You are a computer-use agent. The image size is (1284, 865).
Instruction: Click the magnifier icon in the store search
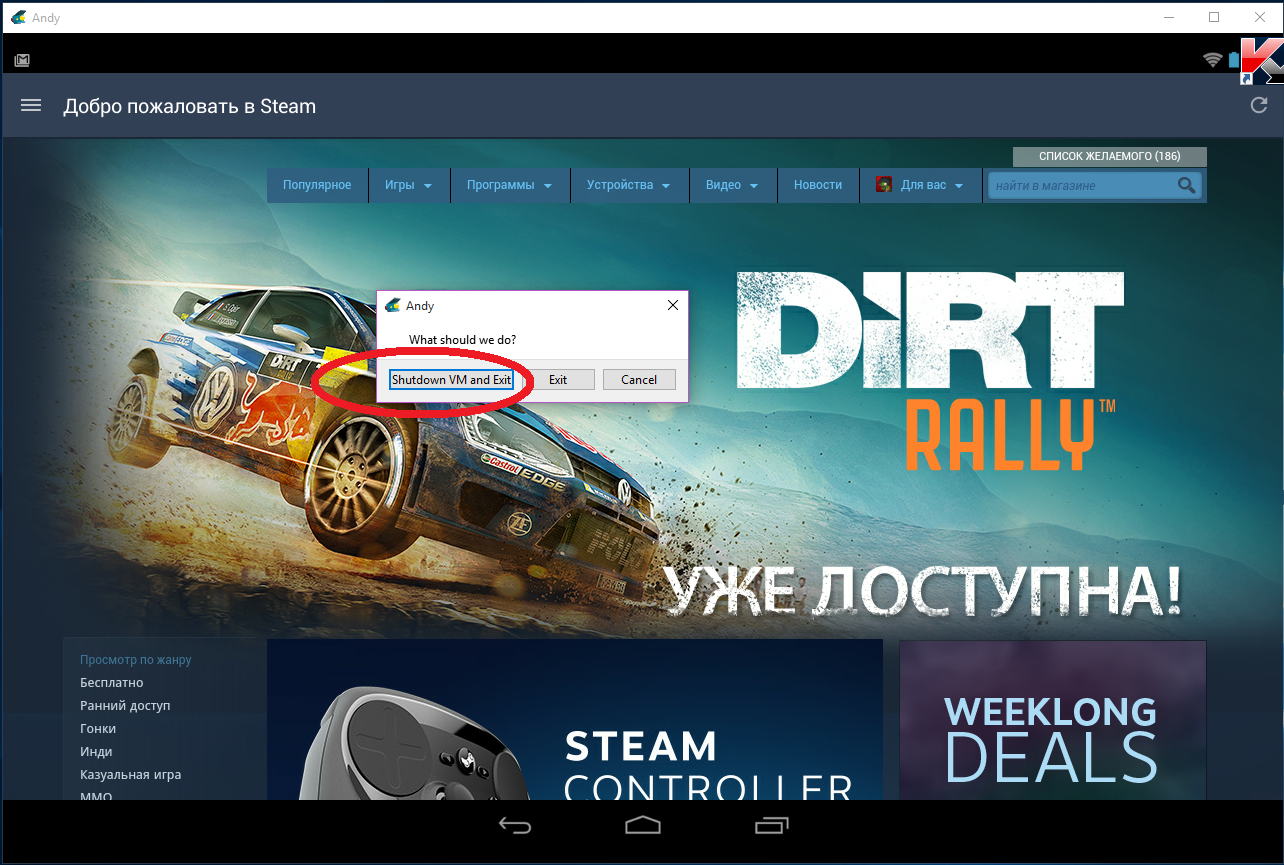tap(1186, 185)
